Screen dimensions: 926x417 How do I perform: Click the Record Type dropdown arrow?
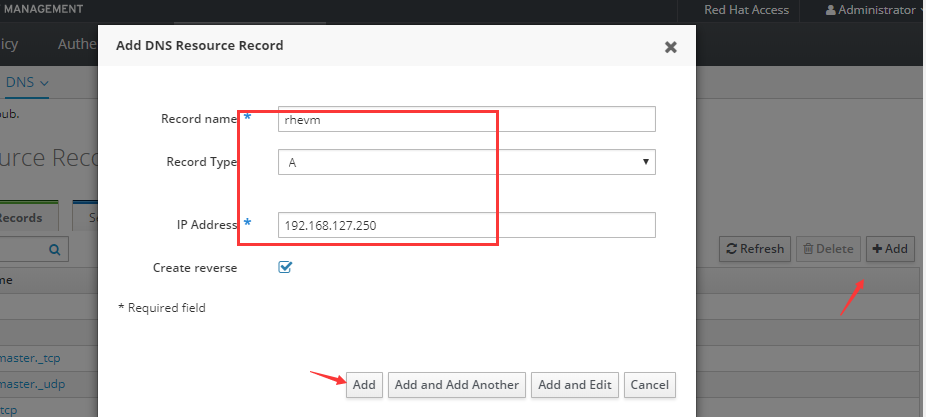pyautogui.click(x=645, y=161)
